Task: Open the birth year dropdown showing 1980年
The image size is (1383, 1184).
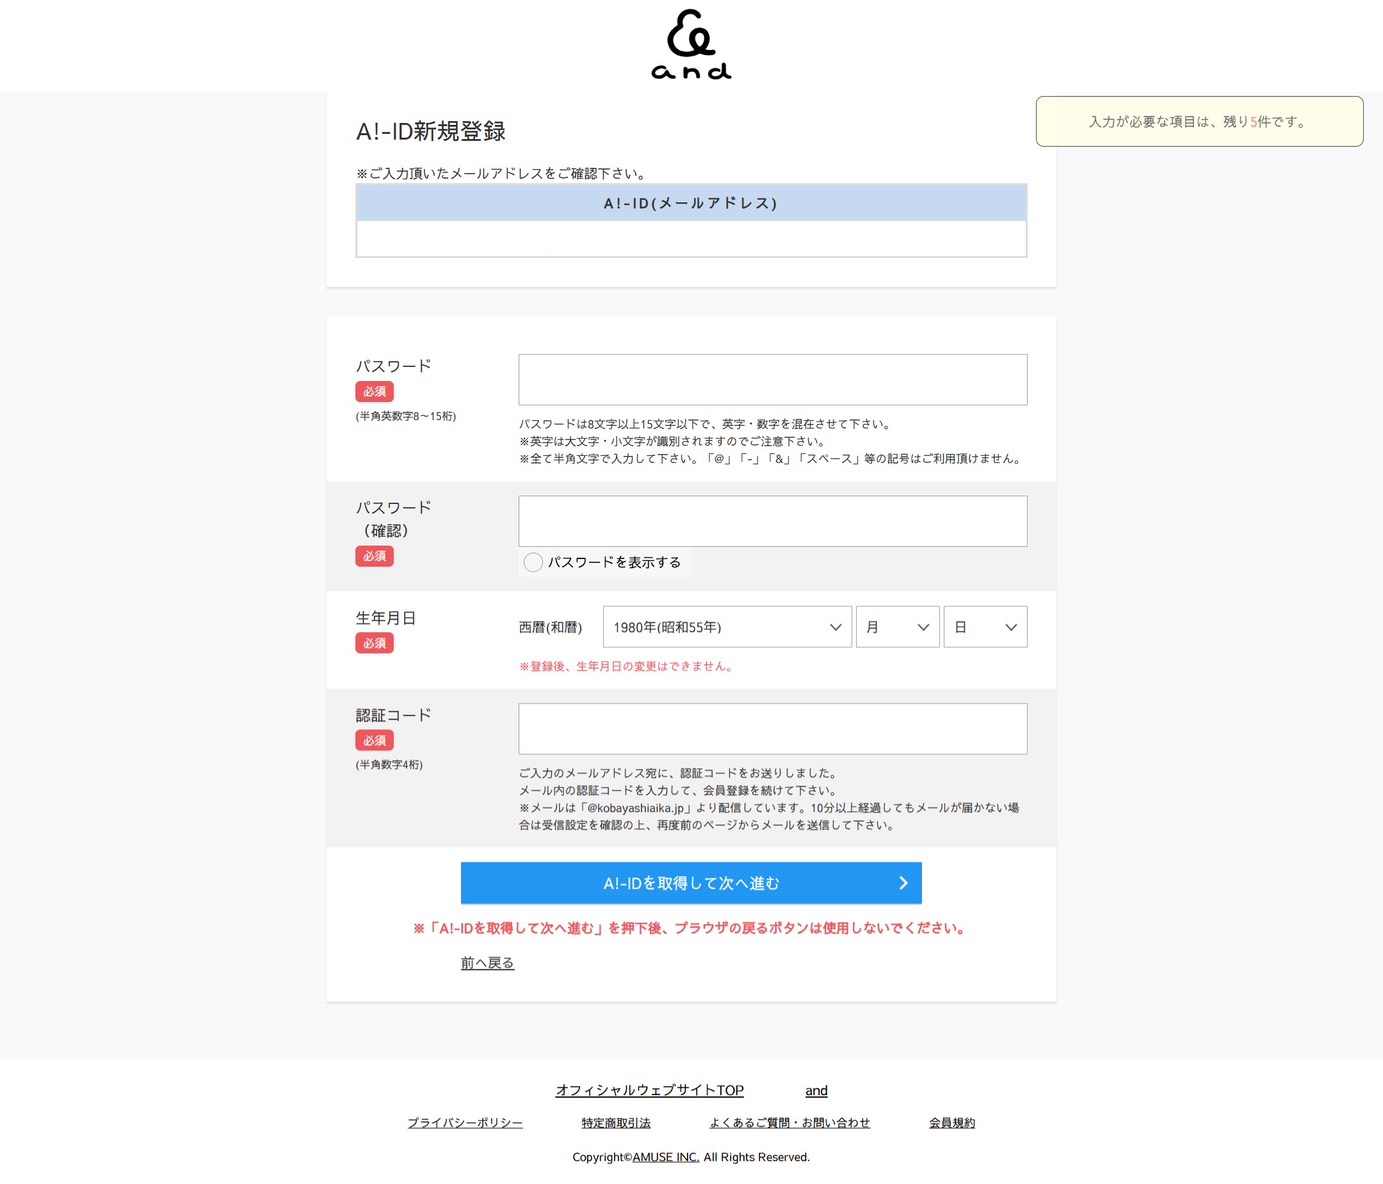Action: click(x=727, y=627)
